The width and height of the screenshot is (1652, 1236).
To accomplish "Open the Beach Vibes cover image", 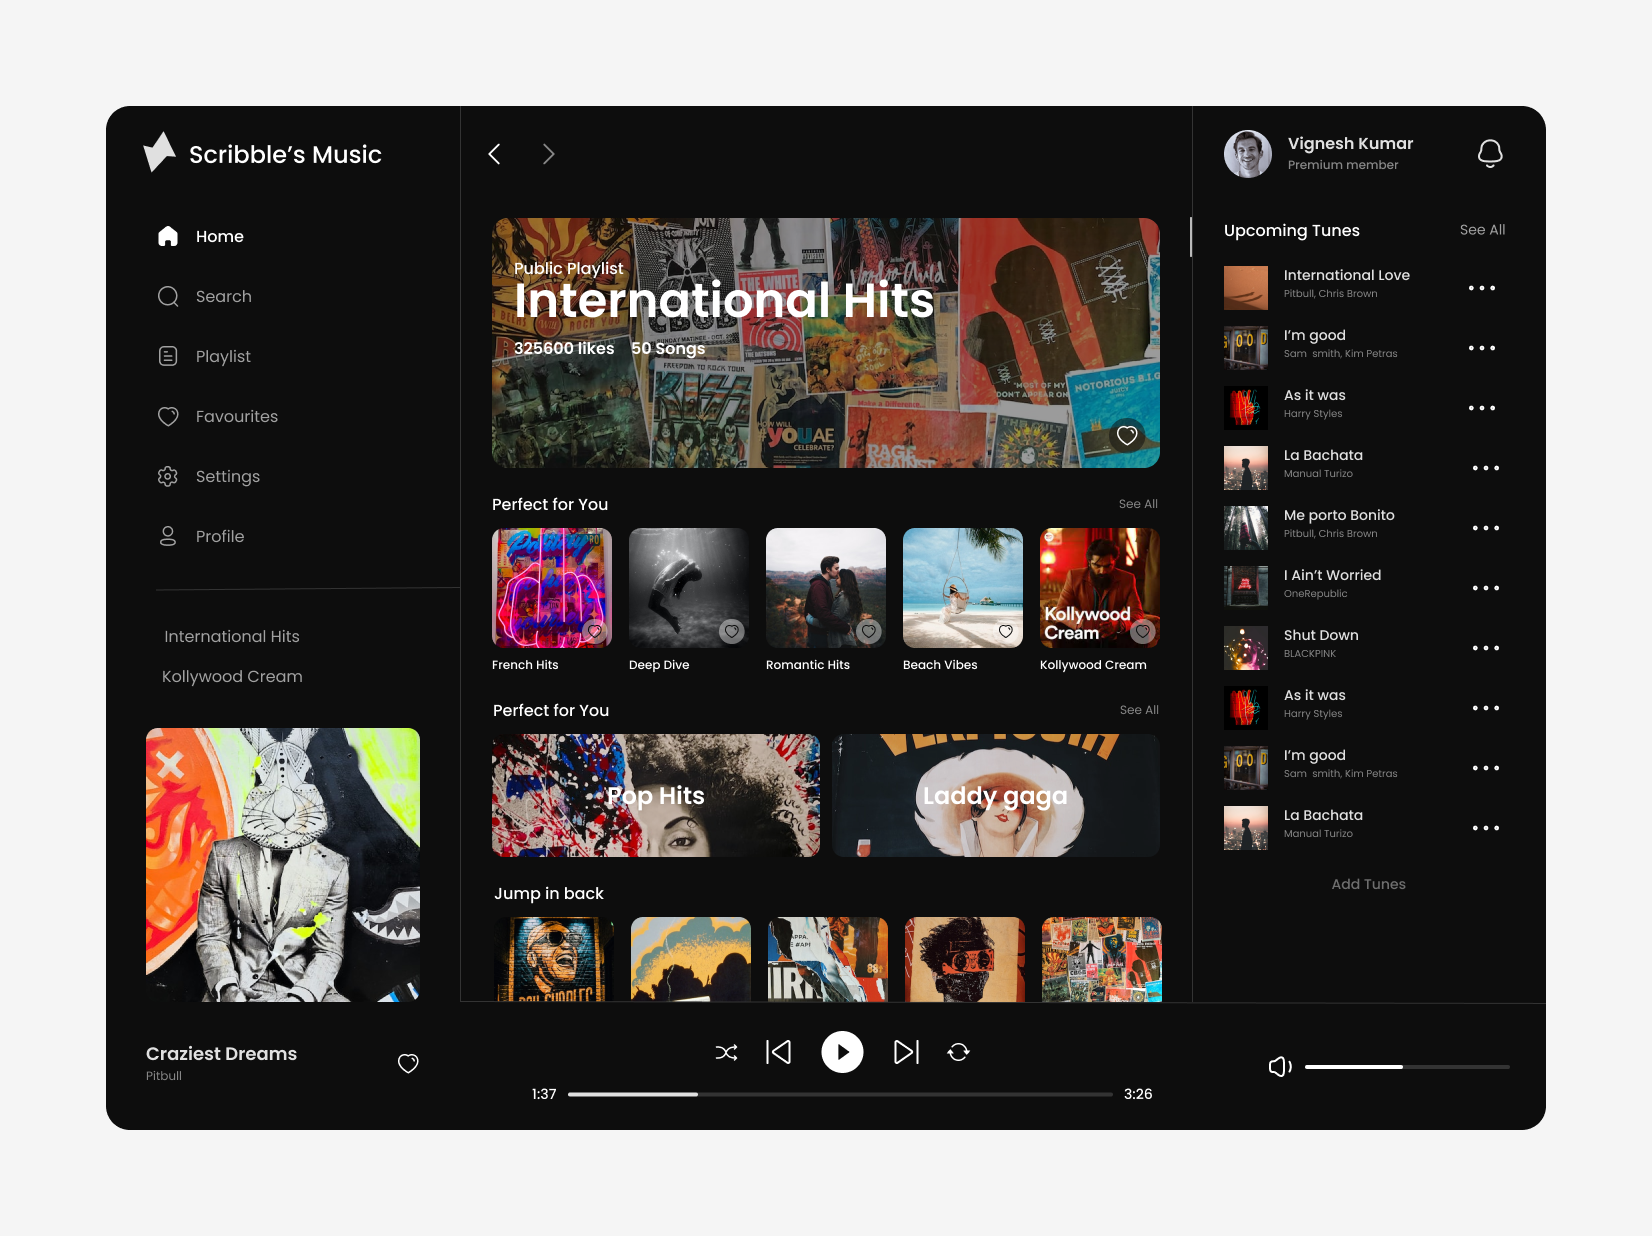I will [x=963, y=588].
